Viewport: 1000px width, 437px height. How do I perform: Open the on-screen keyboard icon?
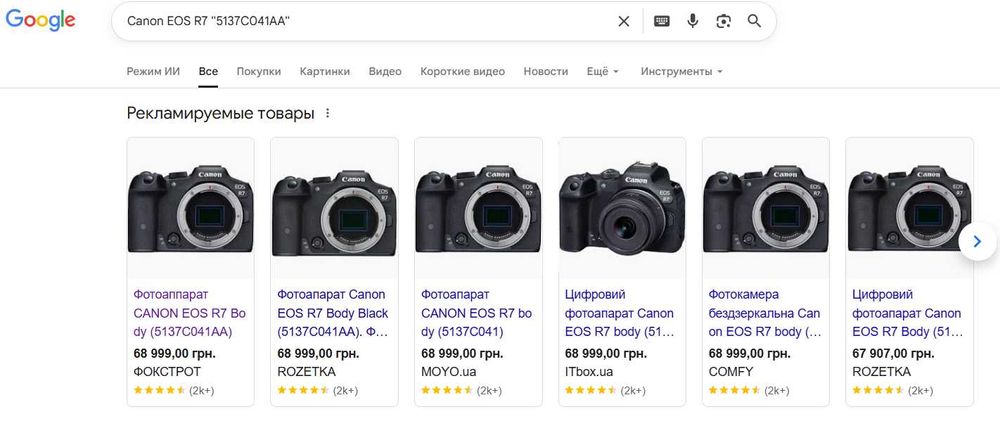click(x=661, y=21)
